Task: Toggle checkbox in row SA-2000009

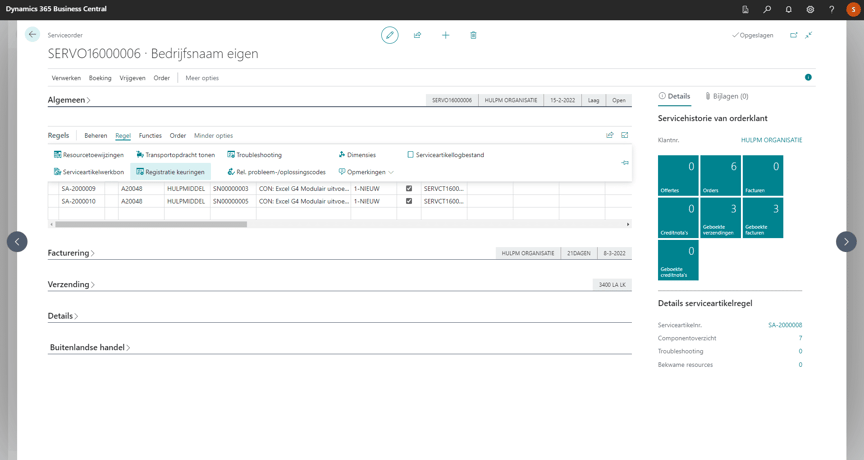Action: (x=409, y=188)
